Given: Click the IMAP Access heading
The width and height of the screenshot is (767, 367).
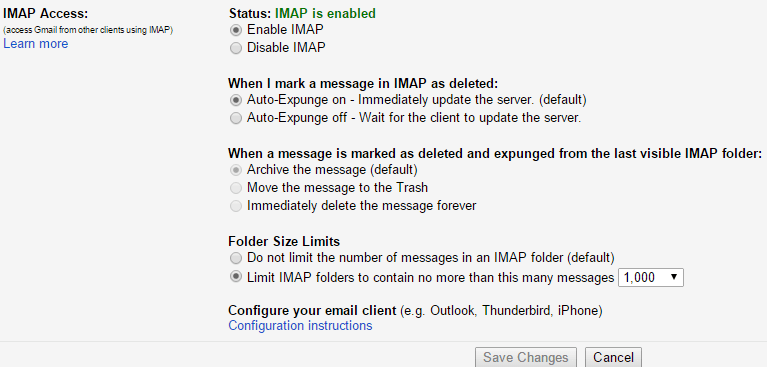Looking at the screenshot, I should (x=45, y=14).
